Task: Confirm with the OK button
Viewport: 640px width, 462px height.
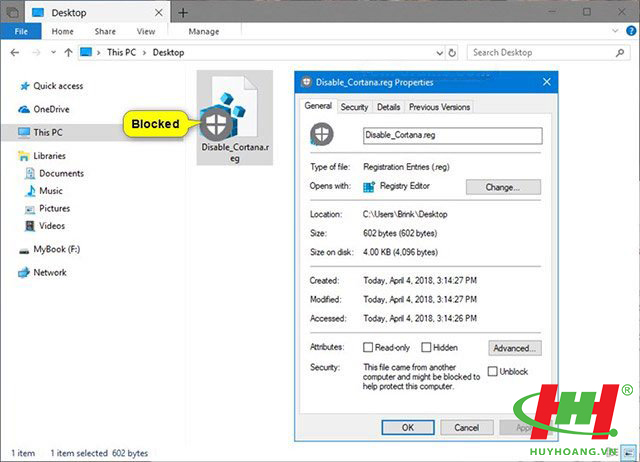Action: [x=408, y=427]
